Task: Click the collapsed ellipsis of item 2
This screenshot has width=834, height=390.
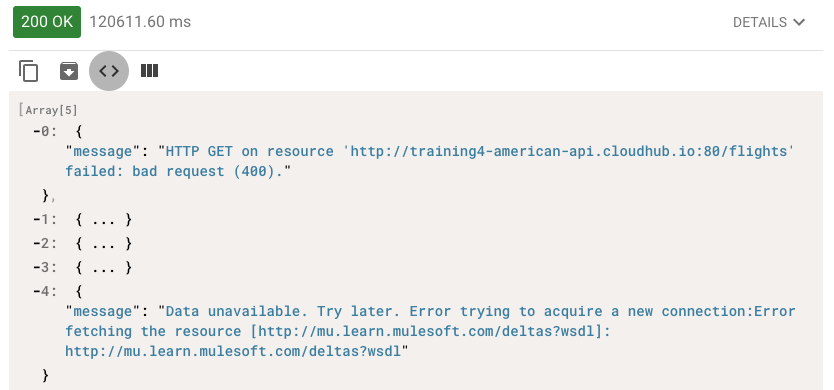Action: 104,244
